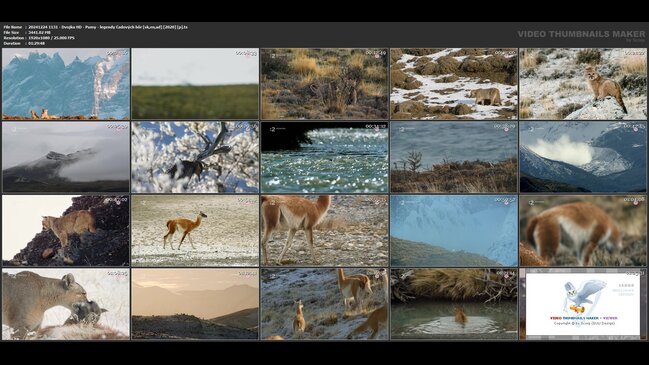Click the owl logo in the last thumbnail
This screenshot has height=365, width=649.
click(584, 297)
